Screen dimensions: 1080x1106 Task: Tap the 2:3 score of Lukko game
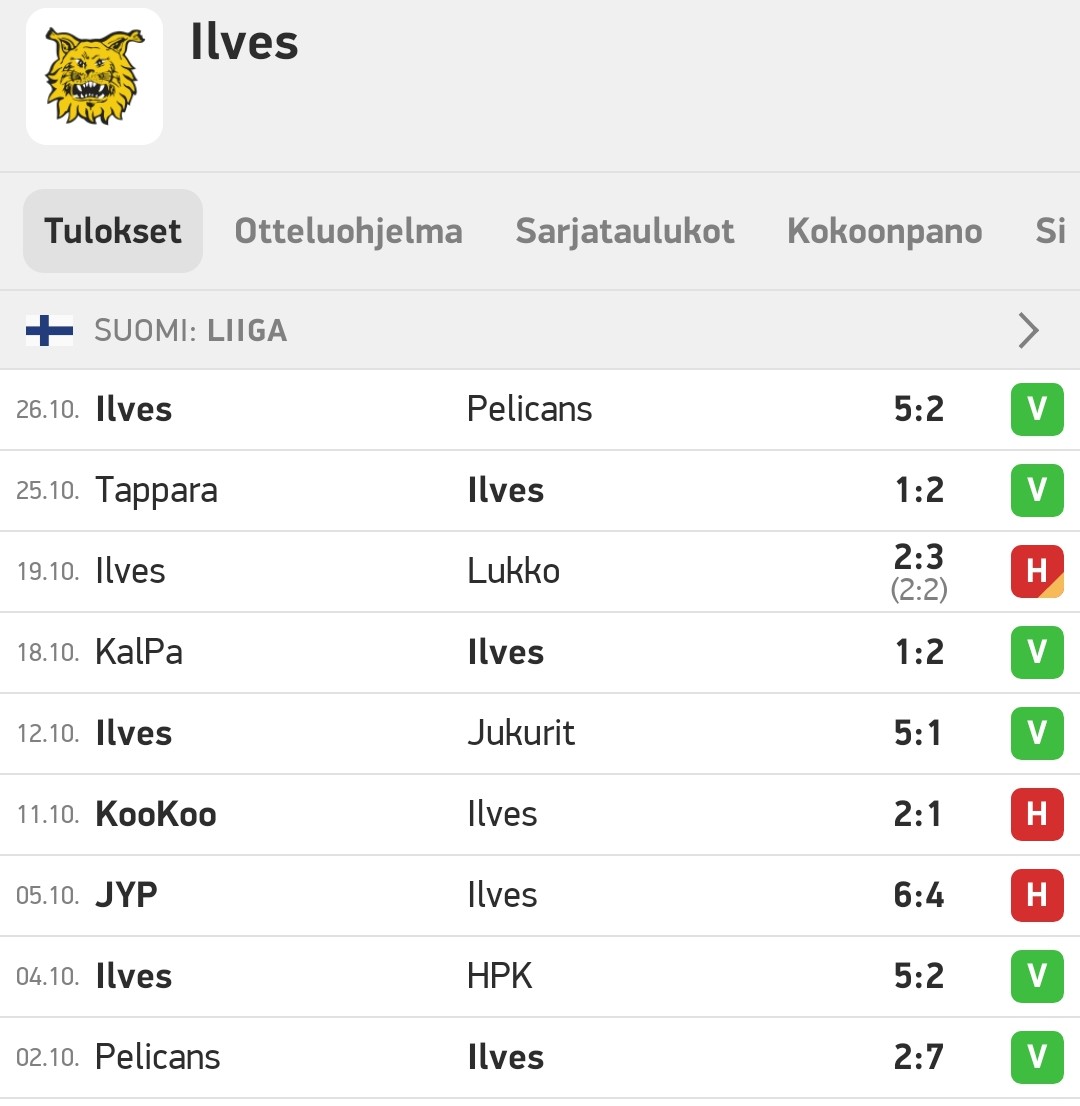tap(918, 557)
